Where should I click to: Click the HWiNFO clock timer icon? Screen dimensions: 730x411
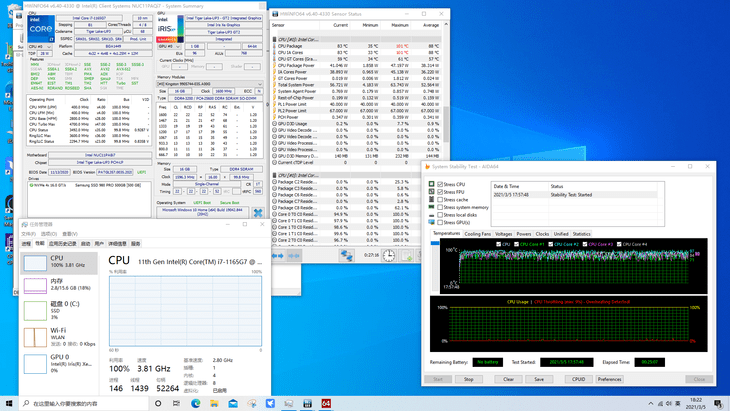click(x=389, y=256)
